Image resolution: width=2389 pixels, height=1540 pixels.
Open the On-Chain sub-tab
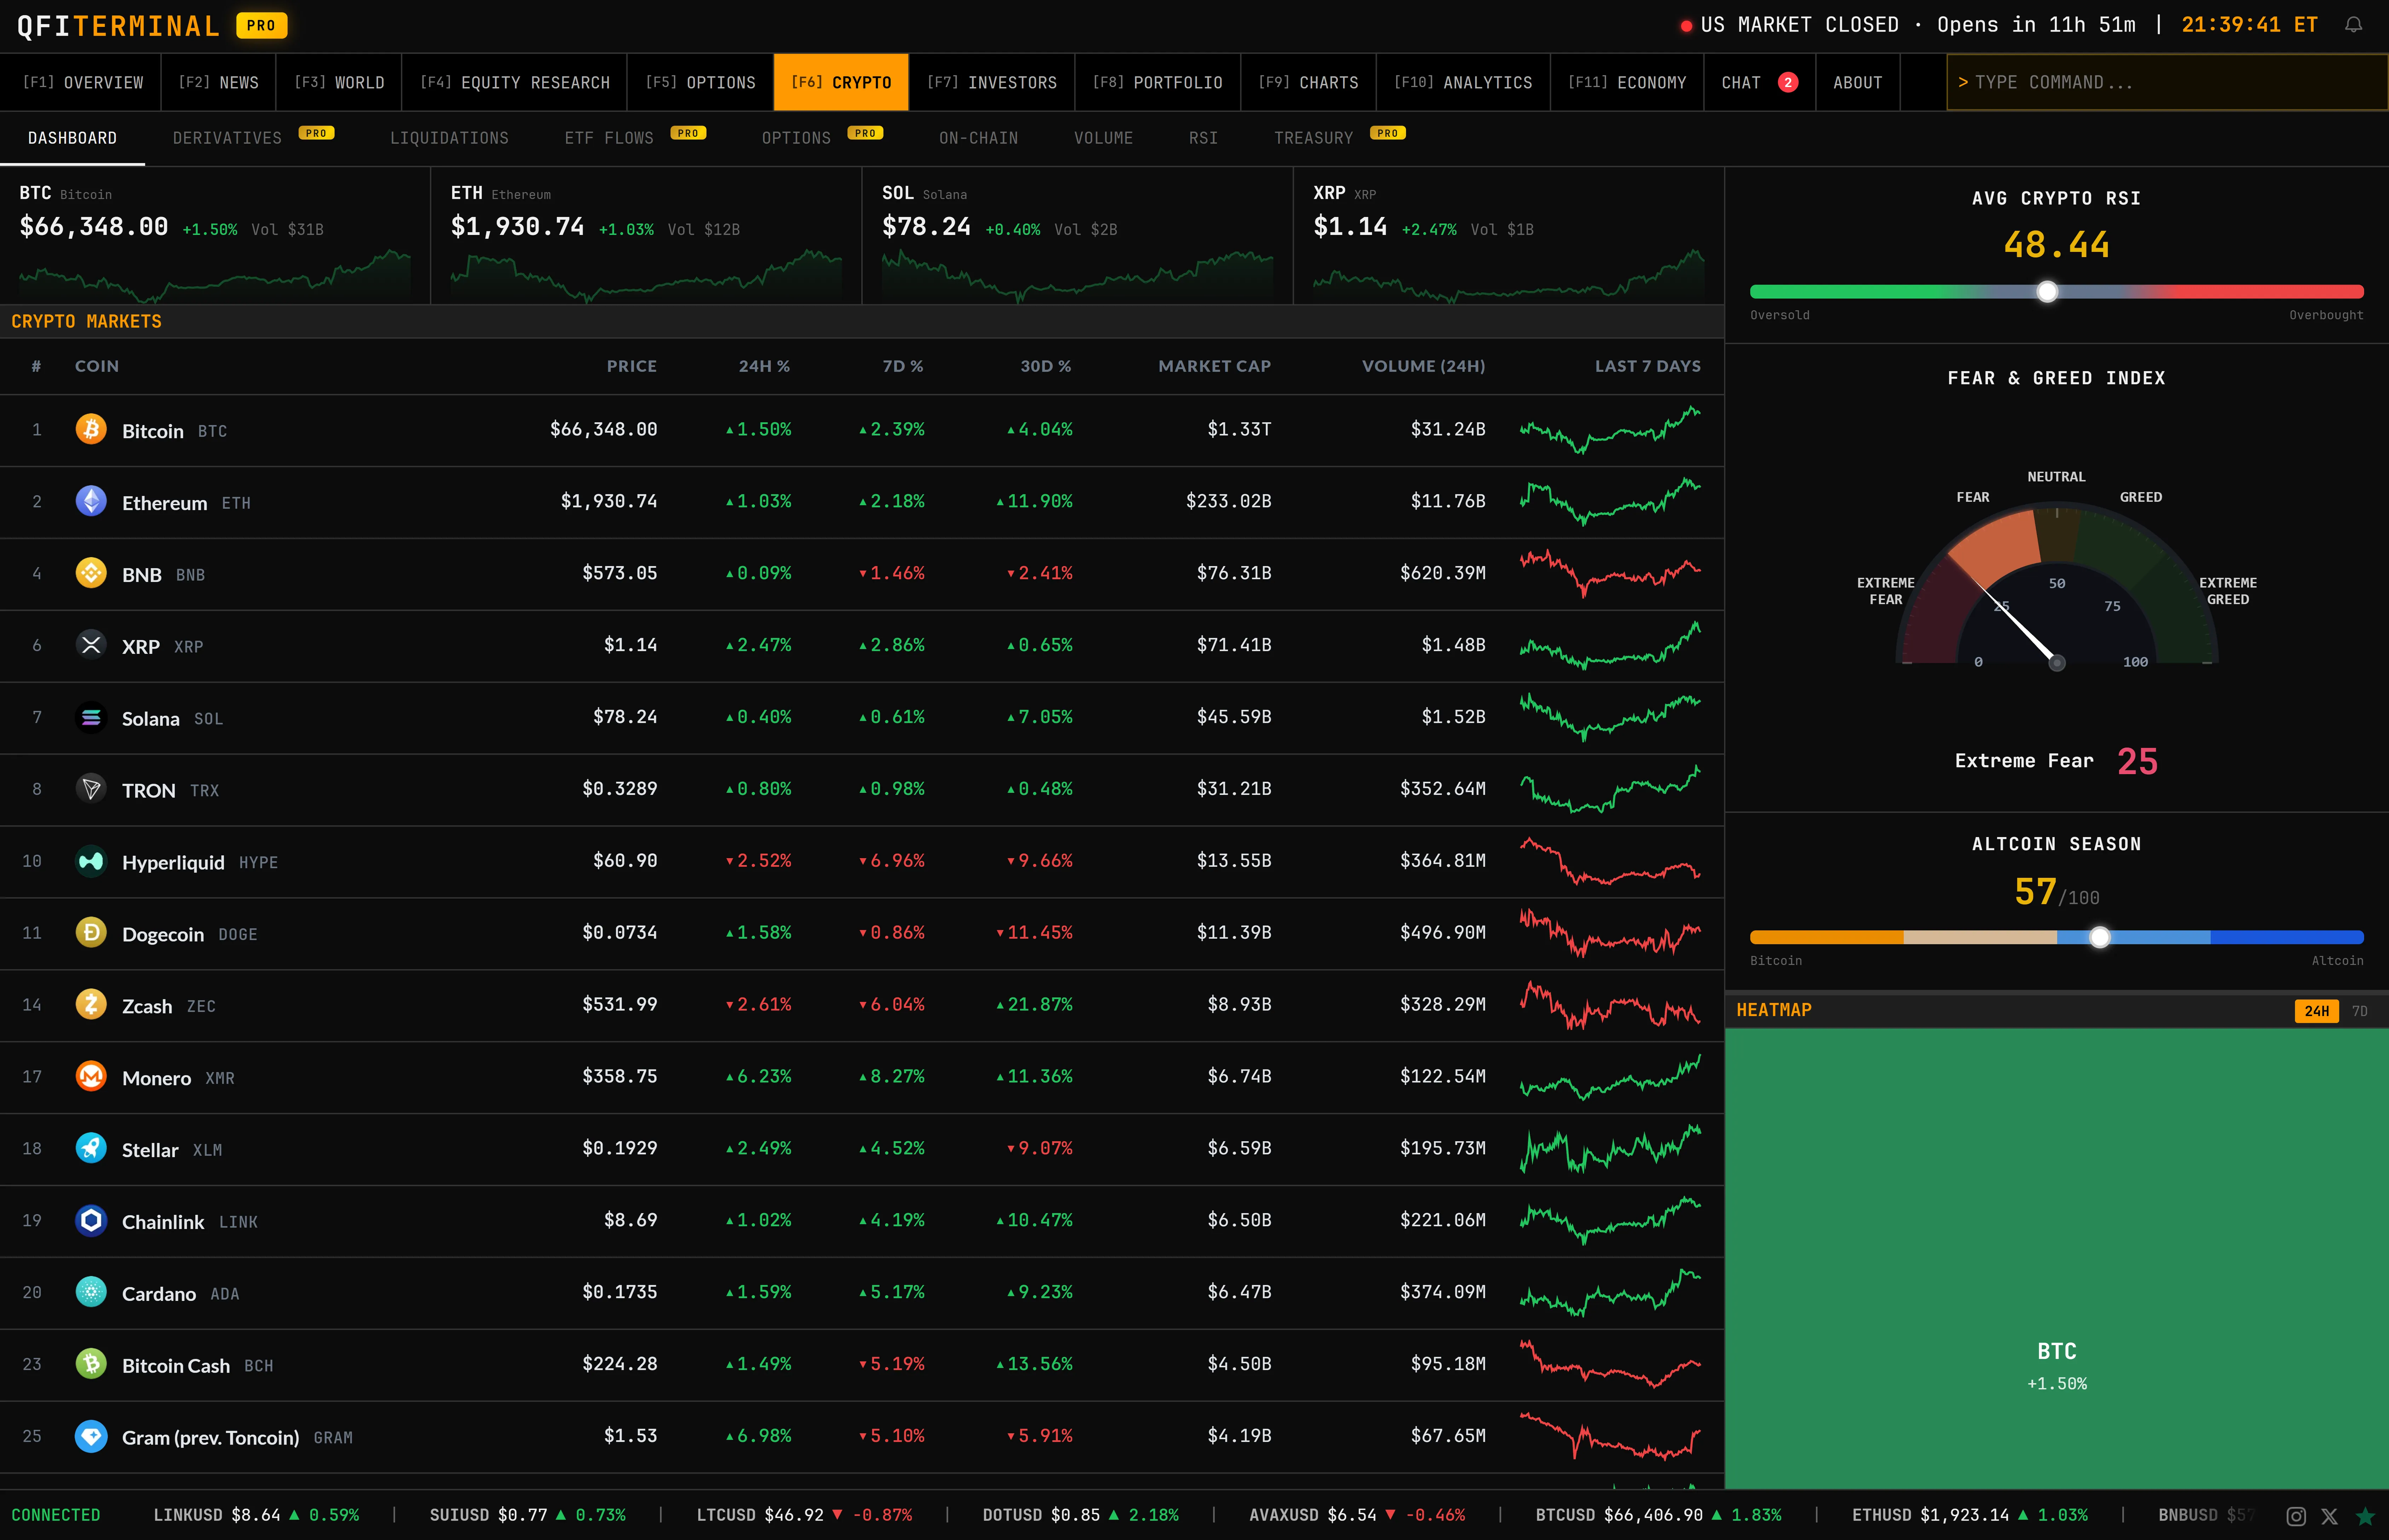(978, 138)
